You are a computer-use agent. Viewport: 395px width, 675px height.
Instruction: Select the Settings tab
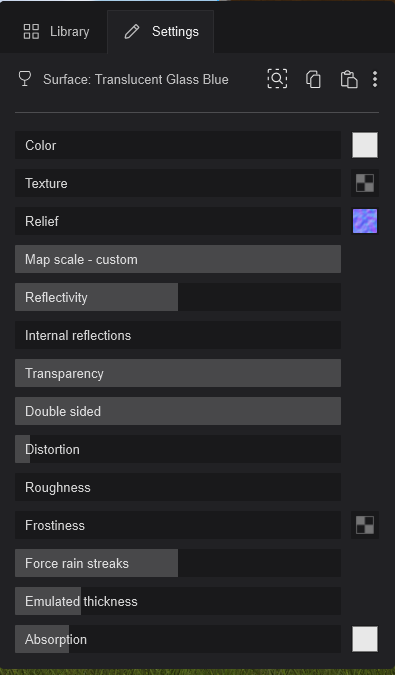(x=160, y=31)
